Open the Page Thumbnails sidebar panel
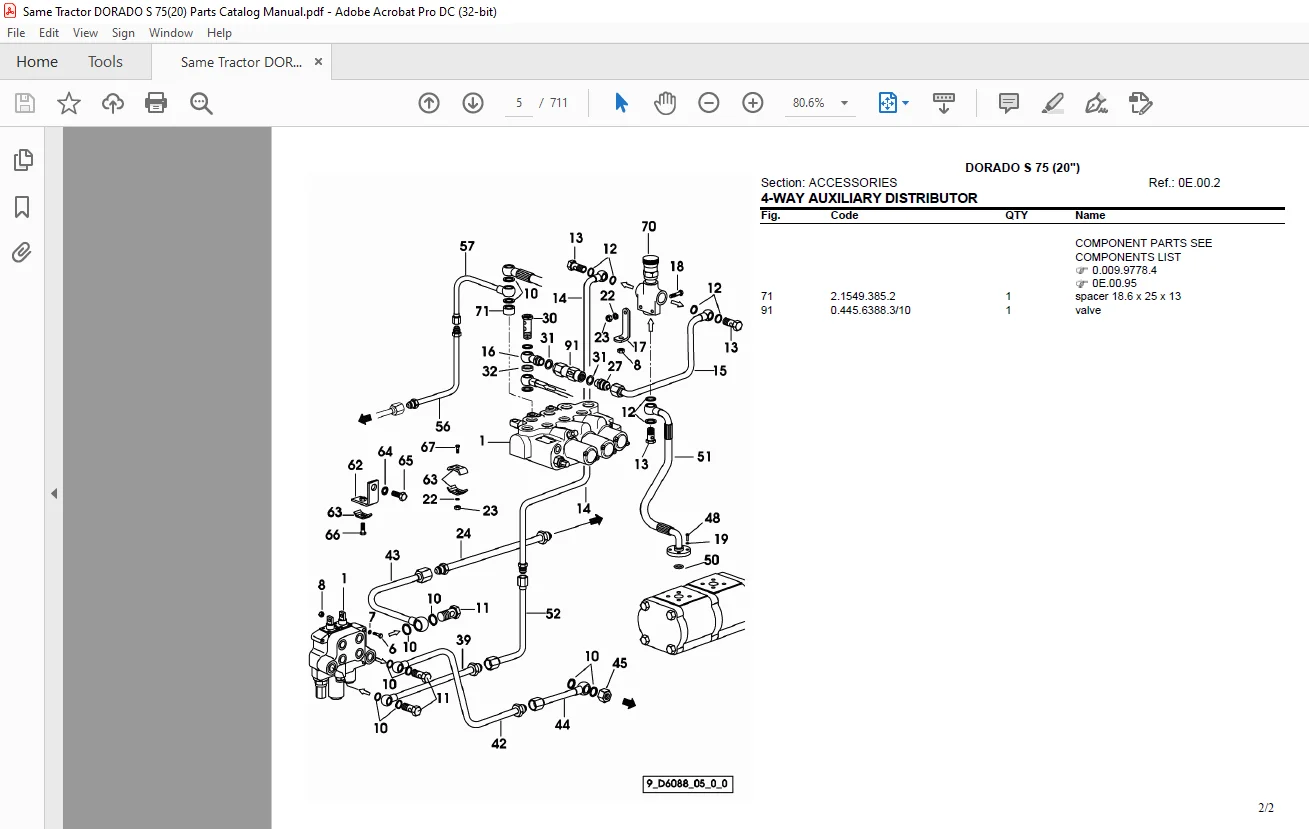The height and width of the screenshot is (829, 1309). (22, 160)
